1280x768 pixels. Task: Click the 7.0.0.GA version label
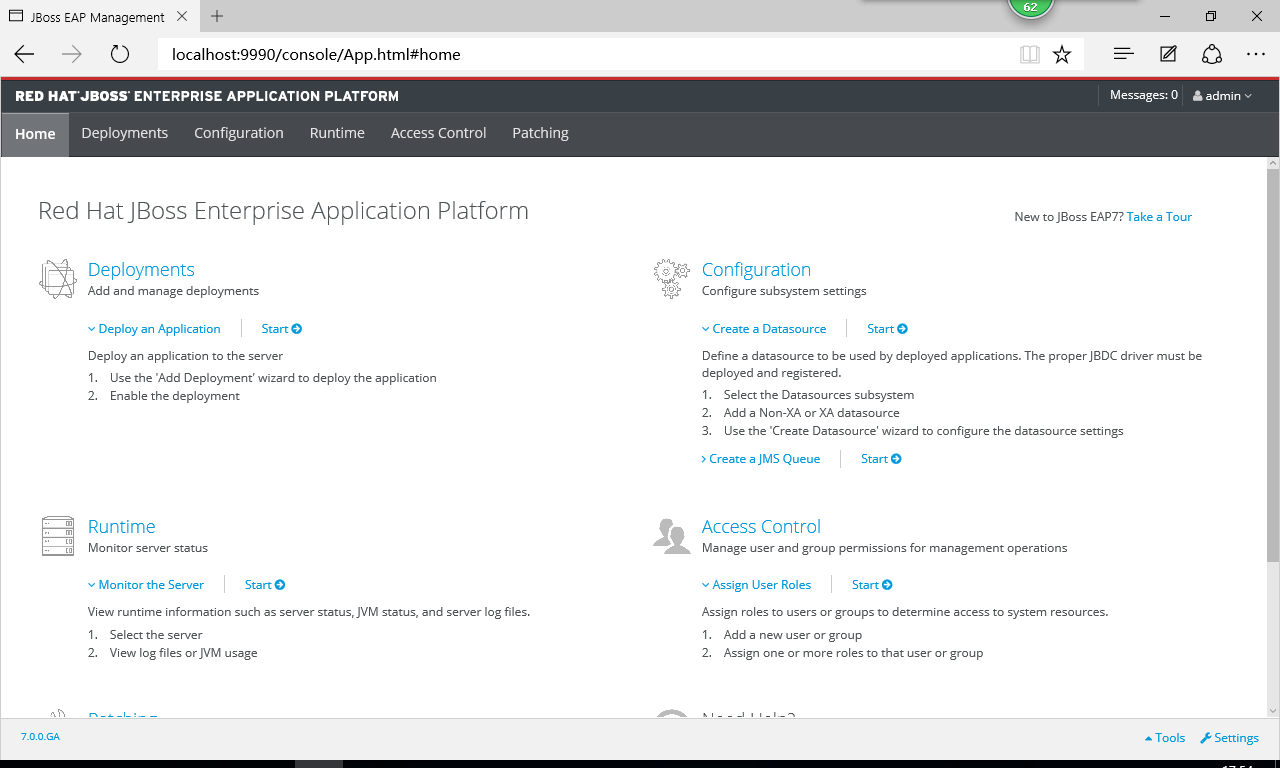coord(40,737)
